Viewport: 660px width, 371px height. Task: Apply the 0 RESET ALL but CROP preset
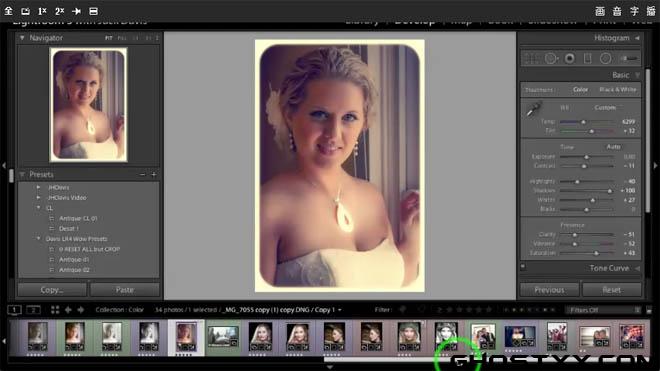pyautogui.click(x=90, y=249)
